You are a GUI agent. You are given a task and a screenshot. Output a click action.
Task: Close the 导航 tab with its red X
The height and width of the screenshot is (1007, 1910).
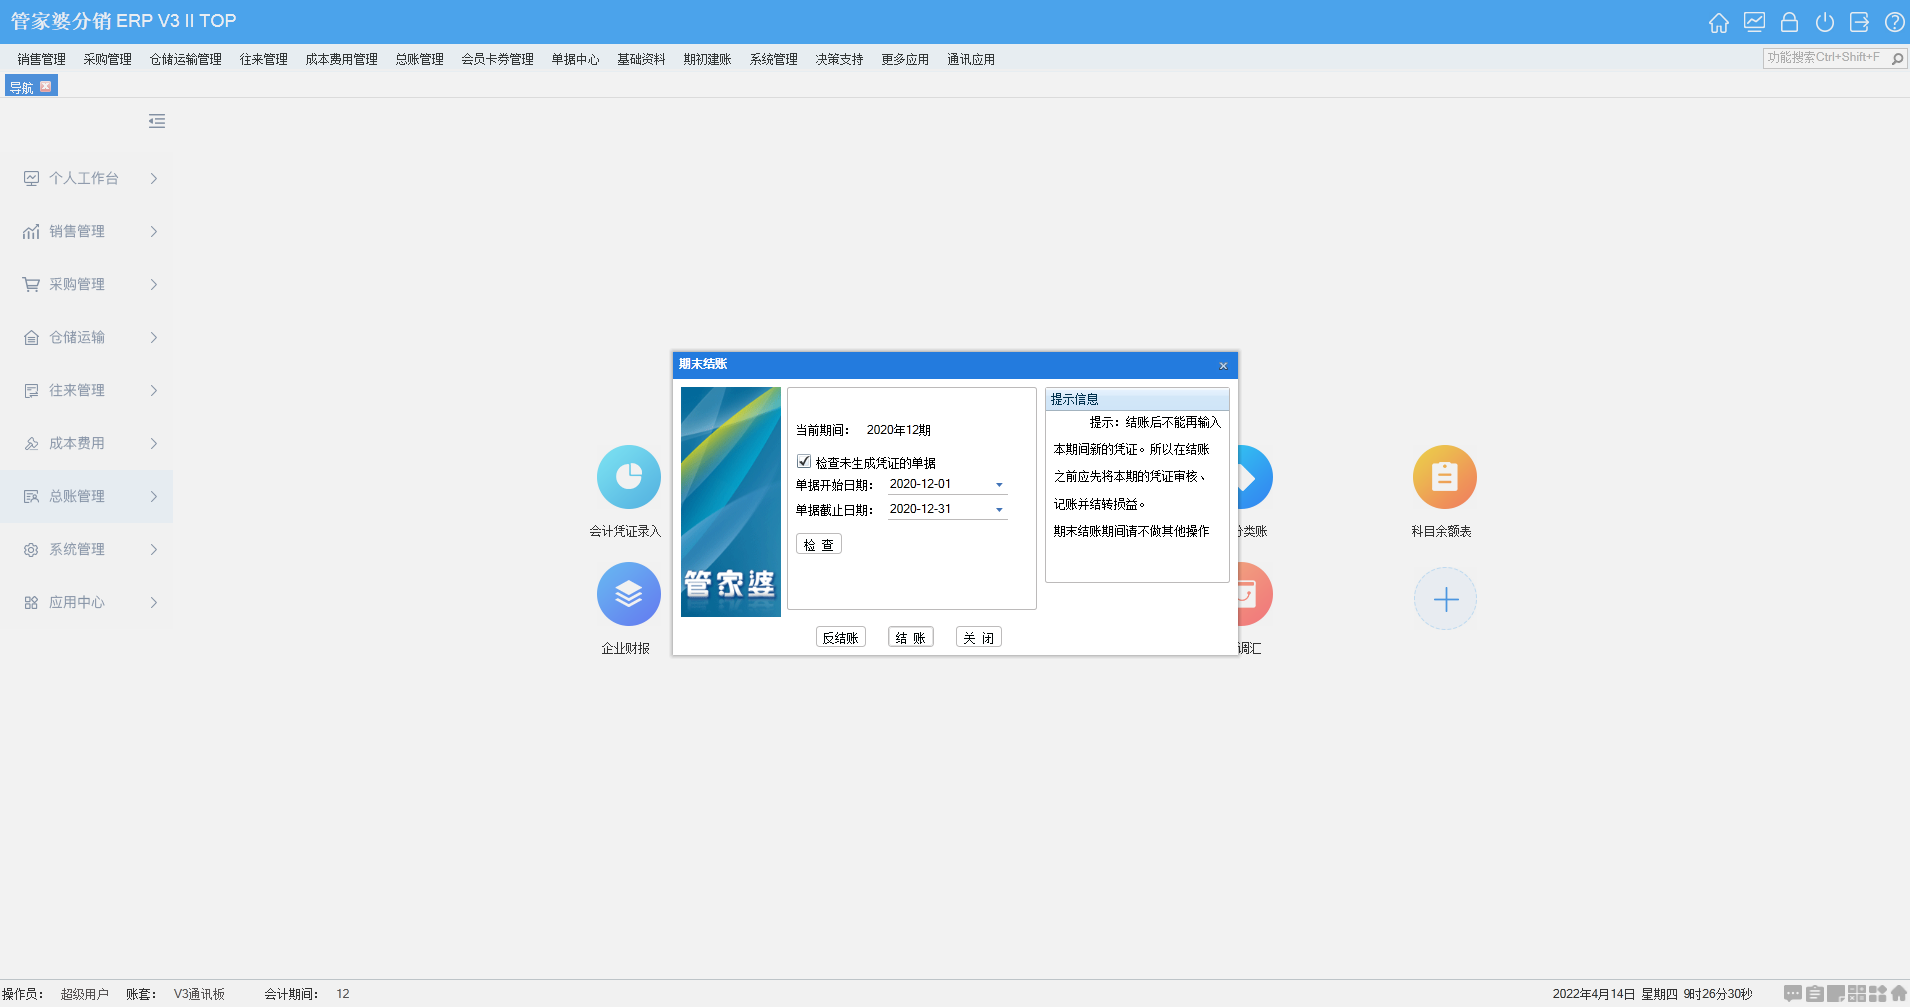click(45, 87)
